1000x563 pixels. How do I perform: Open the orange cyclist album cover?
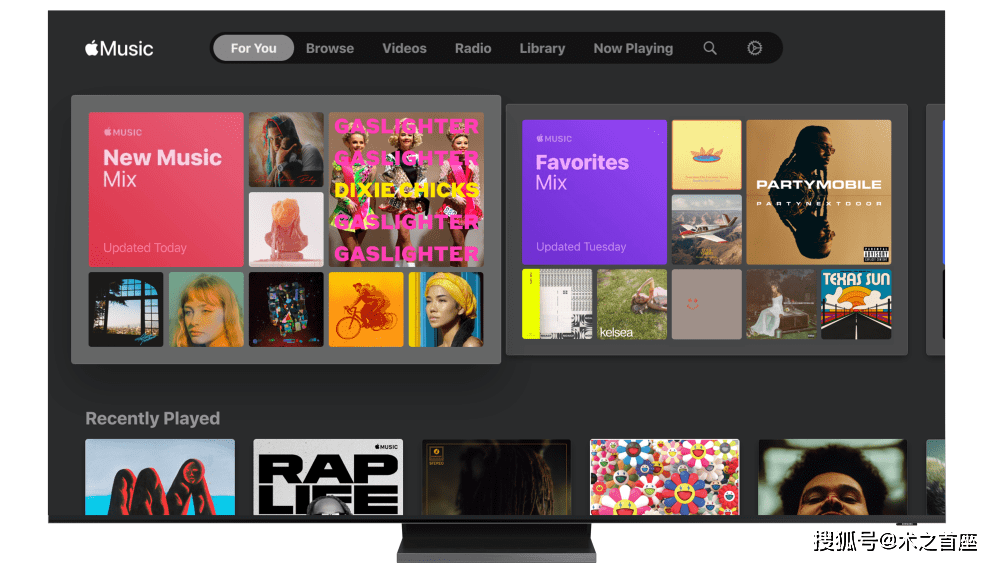(366, 310)
